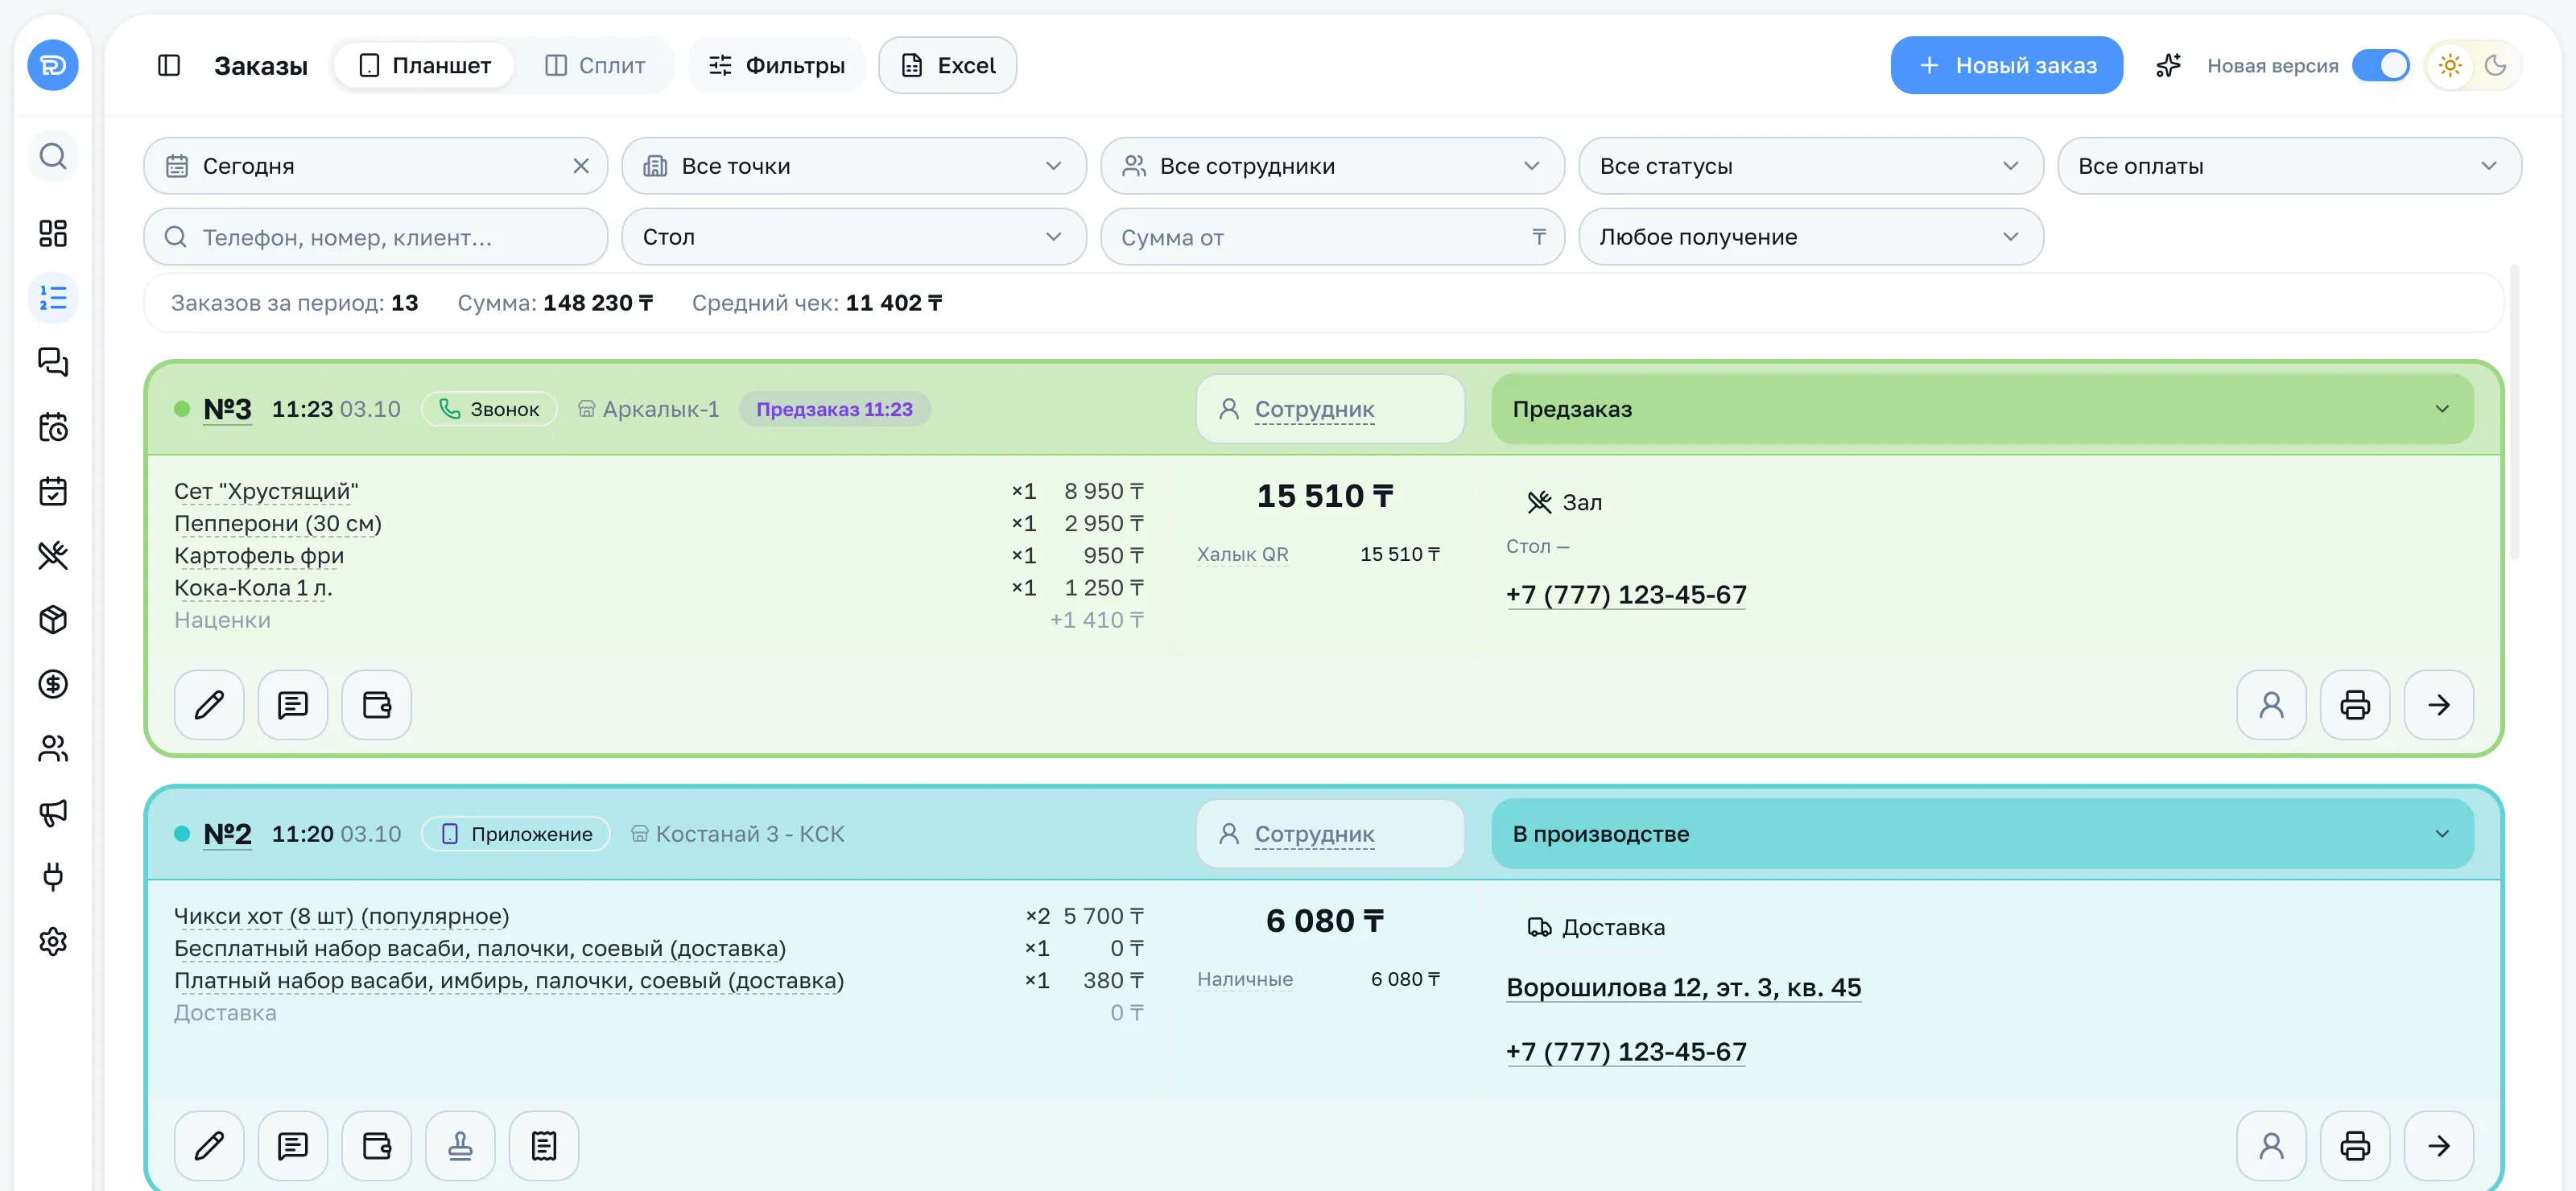Expand the Все сотрудники dropdown
The width and height of the screenshot is (2576, 1191).
point(1332,166)
